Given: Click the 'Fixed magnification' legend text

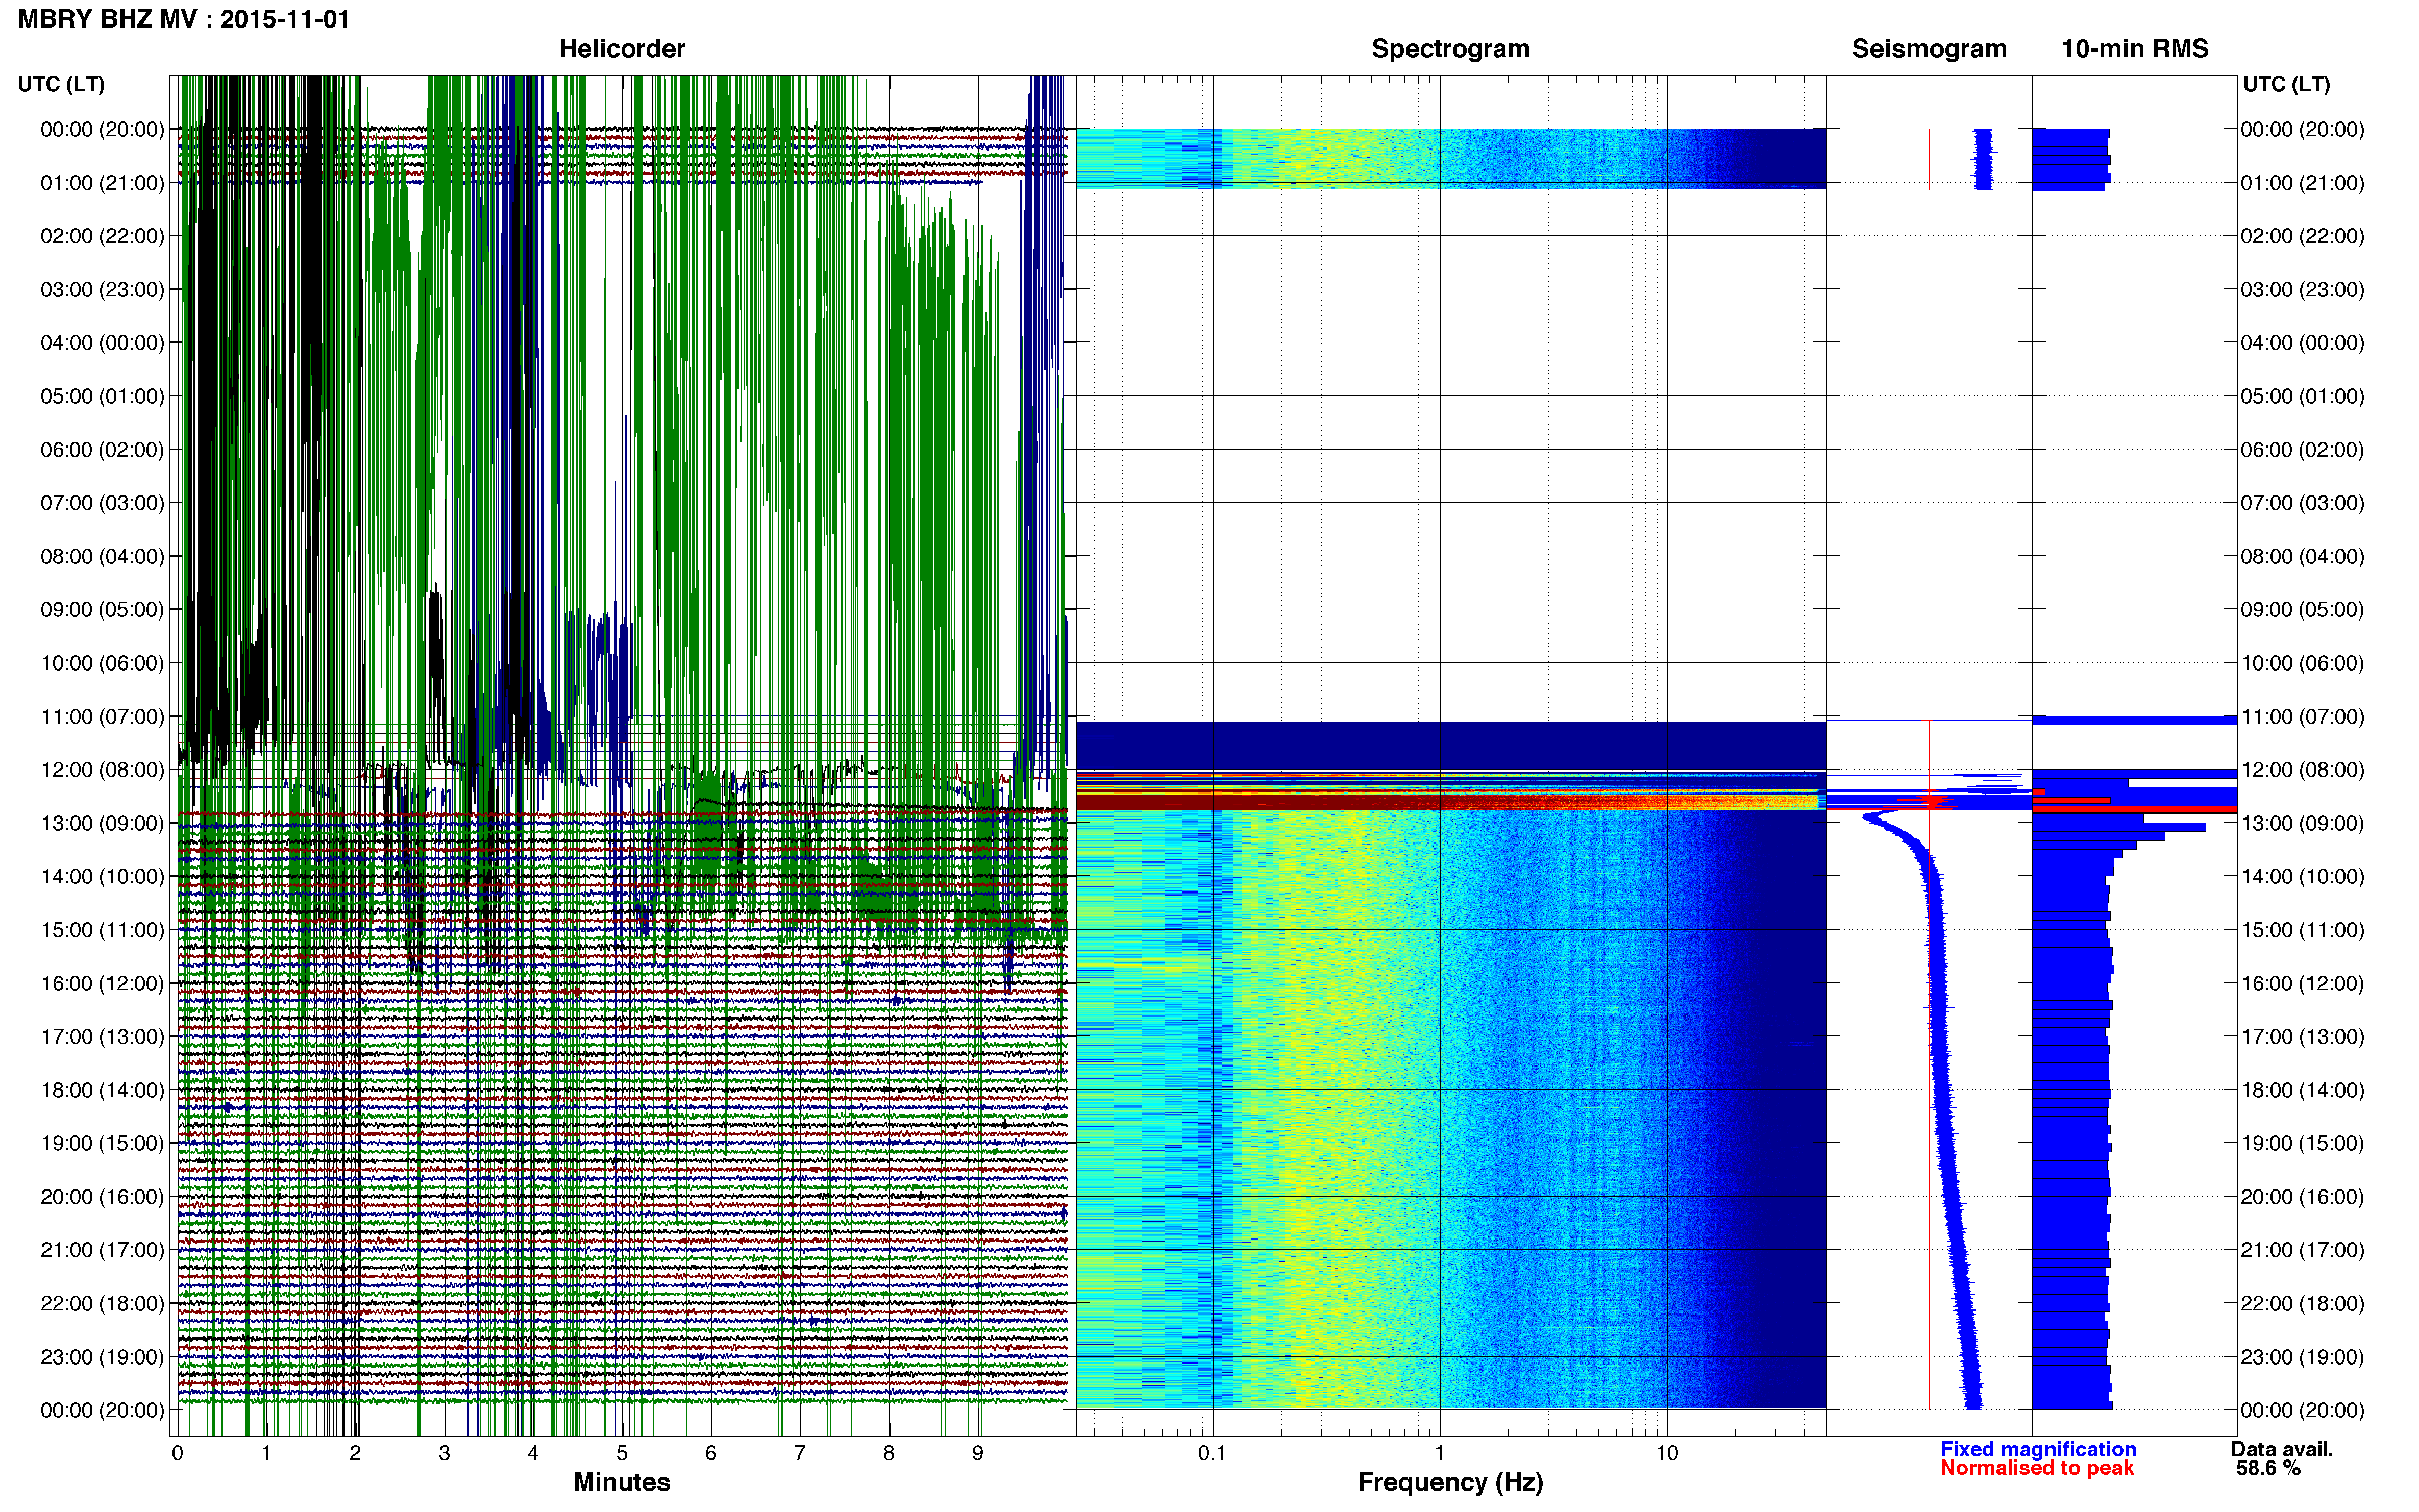Looking at the screenshot, I should [2037, 1449].
